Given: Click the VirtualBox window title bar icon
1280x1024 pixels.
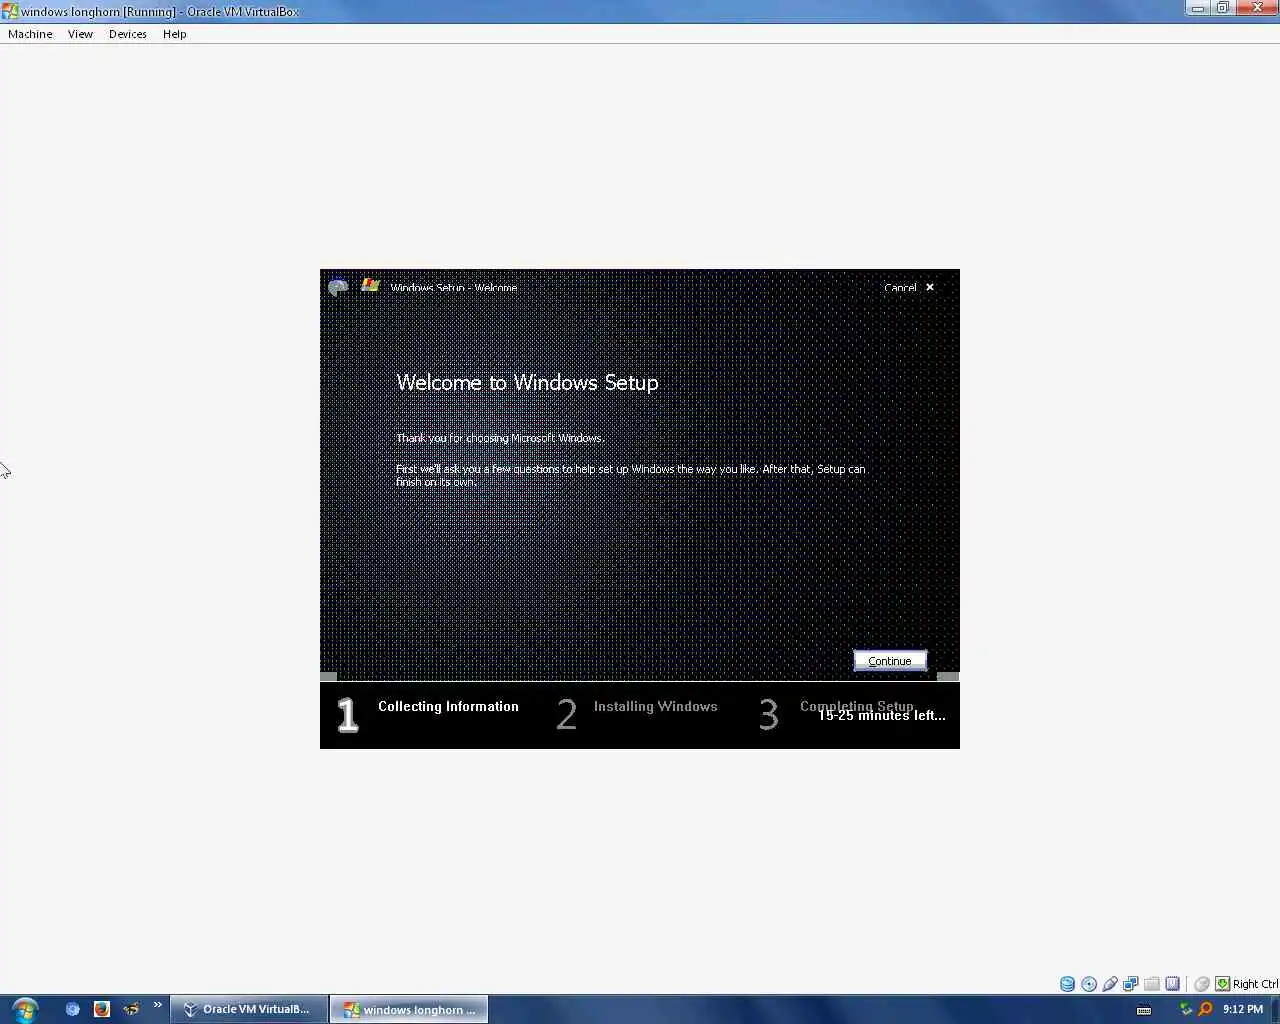Looking at the screenshot, I should [x=10, y=11].
